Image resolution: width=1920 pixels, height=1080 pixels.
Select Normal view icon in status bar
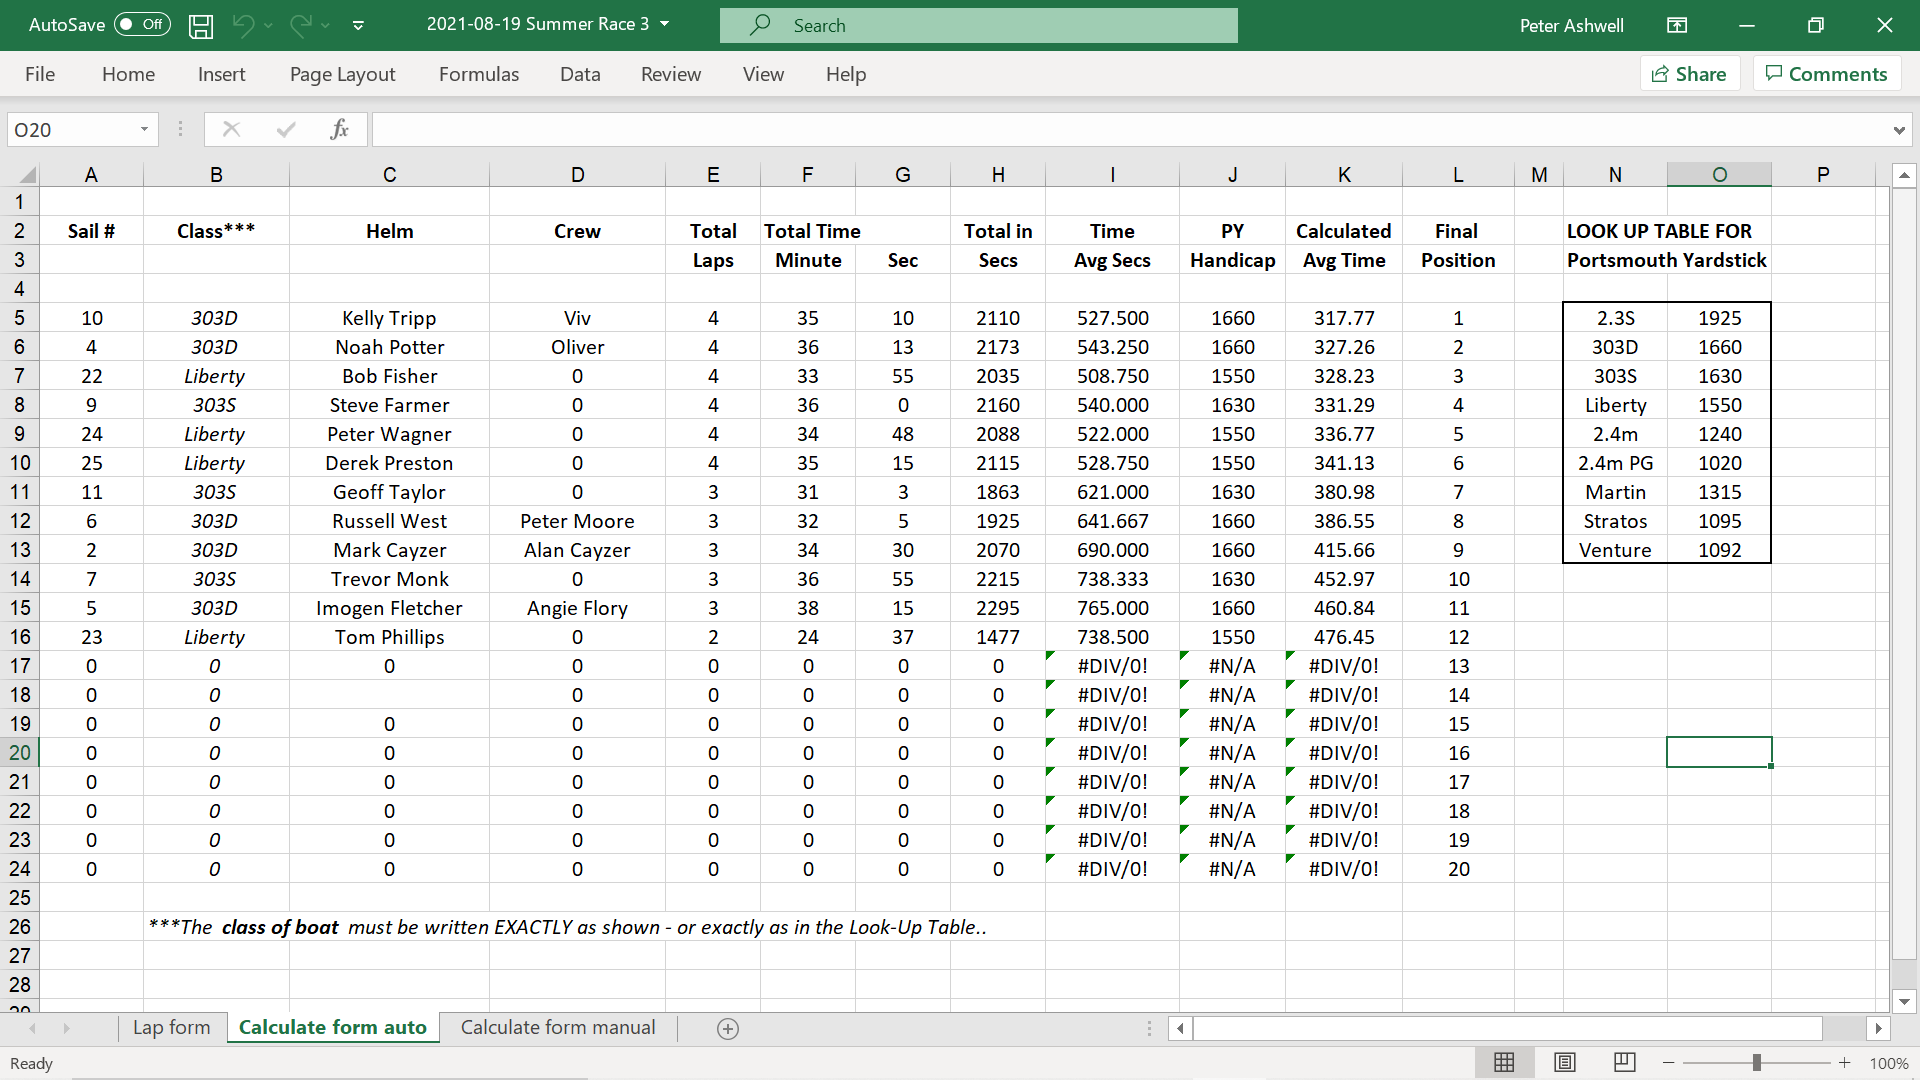[1504, 1063]
